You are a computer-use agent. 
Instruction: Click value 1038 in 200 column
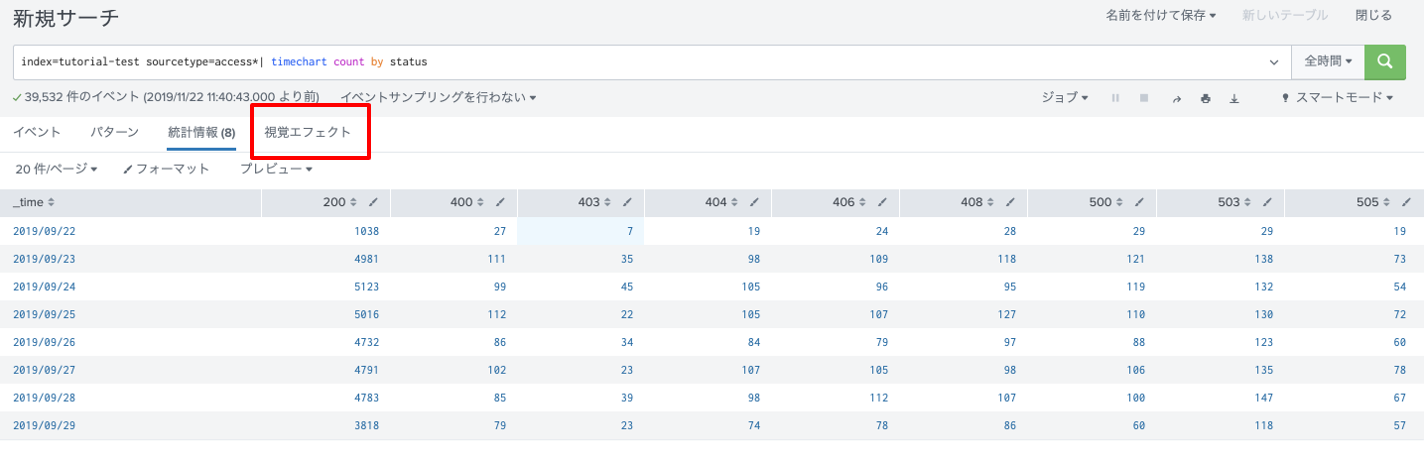coord(367,231)
